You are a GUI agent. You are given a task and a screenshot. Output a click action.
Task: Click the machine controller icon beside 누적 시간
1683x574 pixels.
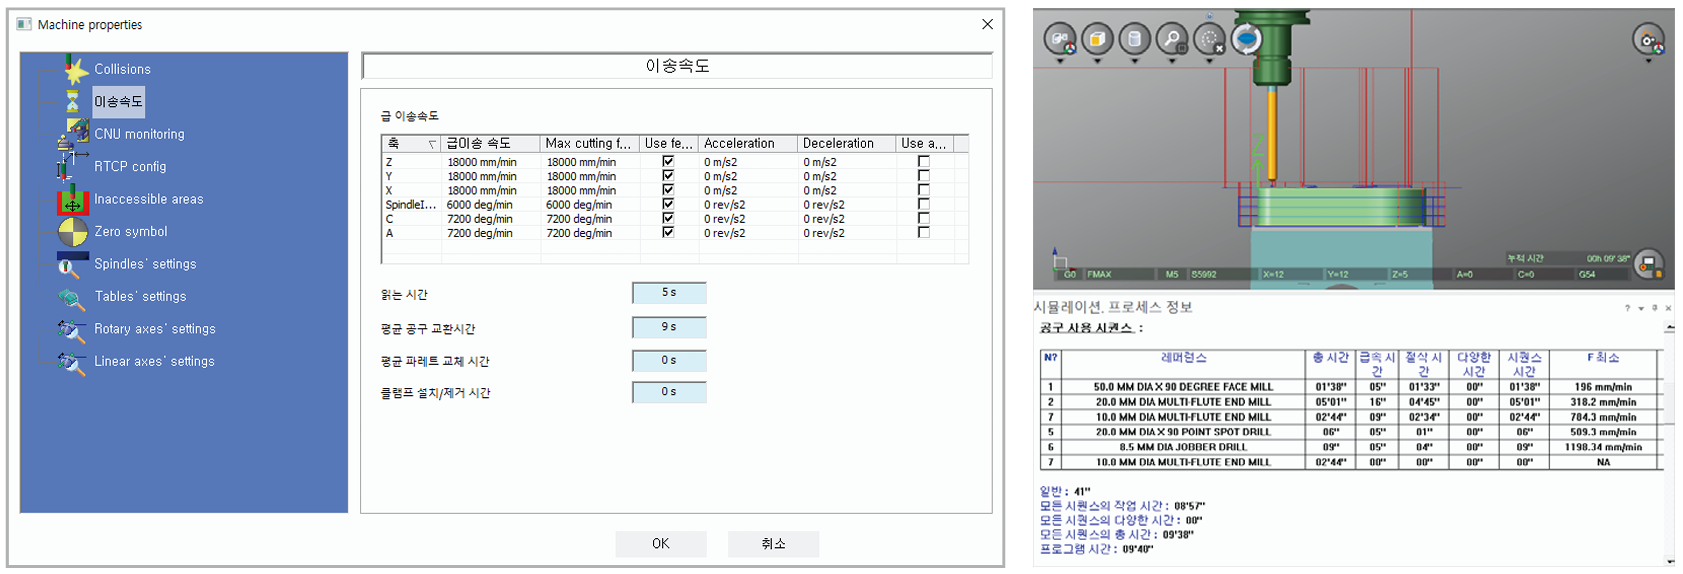click(x=1648, y=264)
